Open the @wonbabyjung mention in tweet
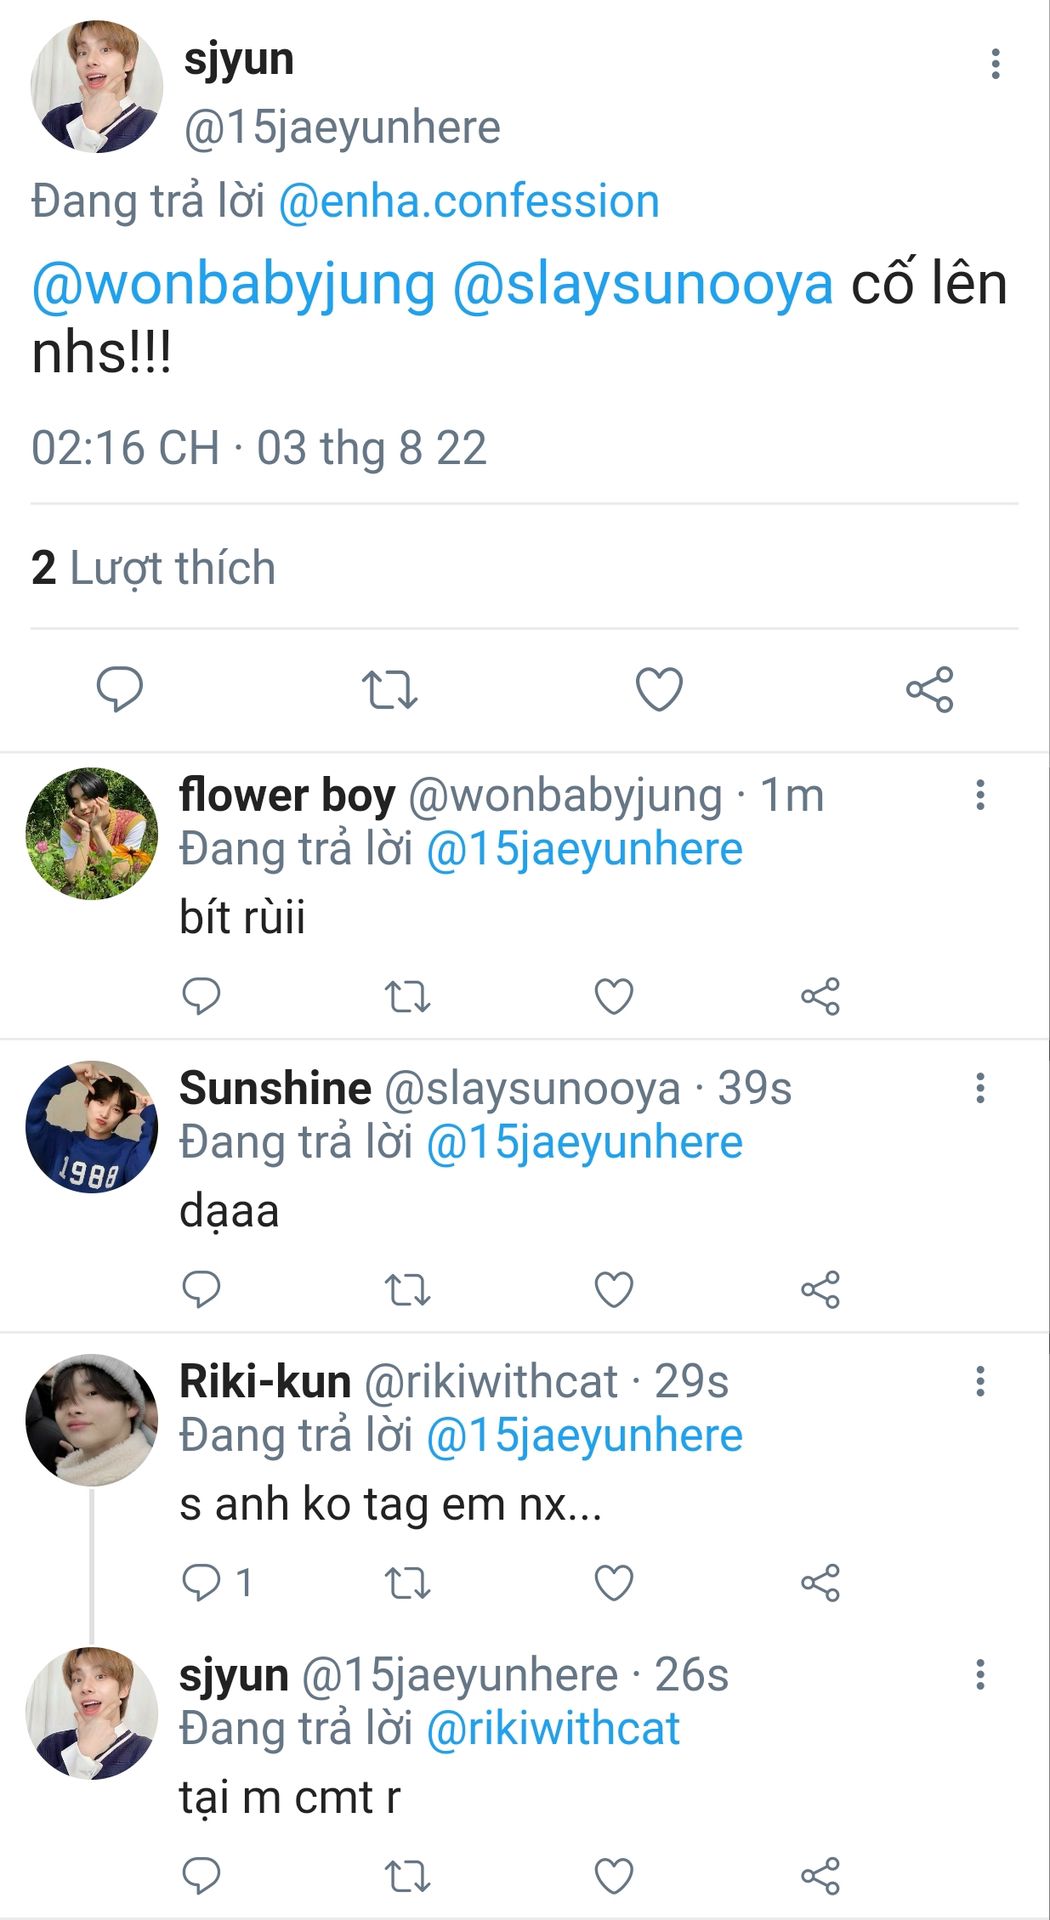1050x1920 pixels. 234,284
